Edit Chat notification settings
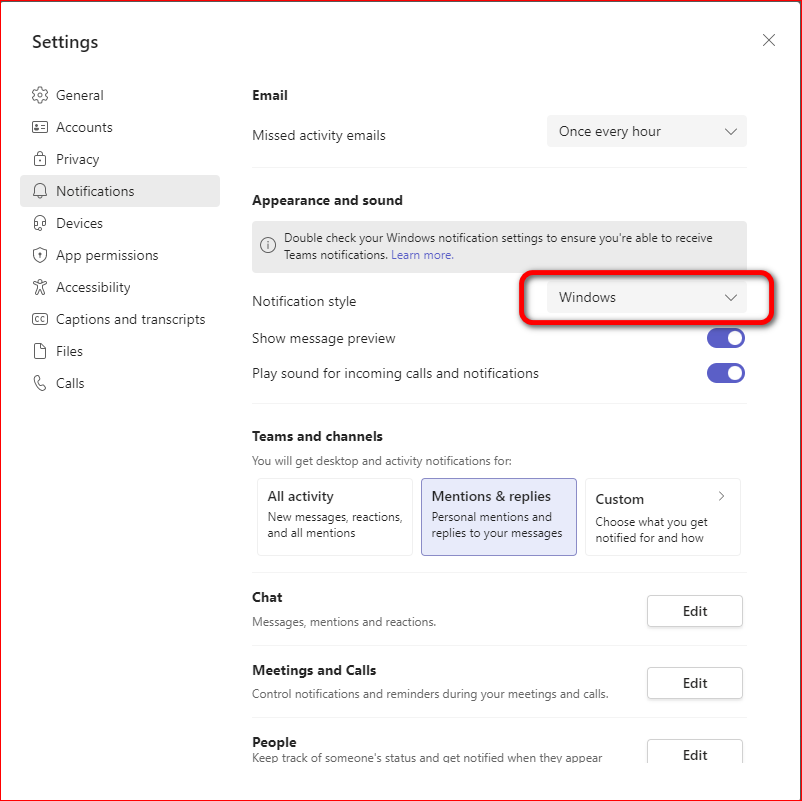Viewport: 802px width, 801px height. (x=694, y=611)
